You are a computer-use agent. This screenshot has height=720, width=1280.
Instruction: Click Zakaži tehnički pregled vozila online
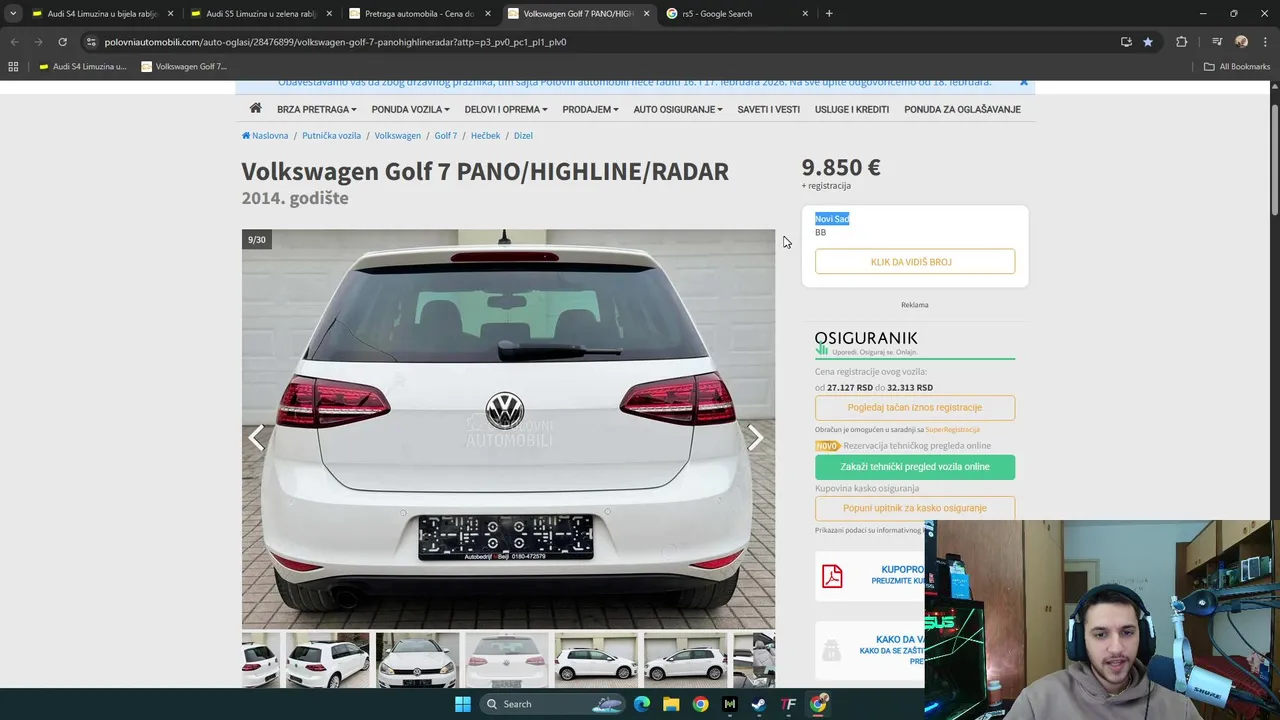pyautogui.click(x=914, y=467)
